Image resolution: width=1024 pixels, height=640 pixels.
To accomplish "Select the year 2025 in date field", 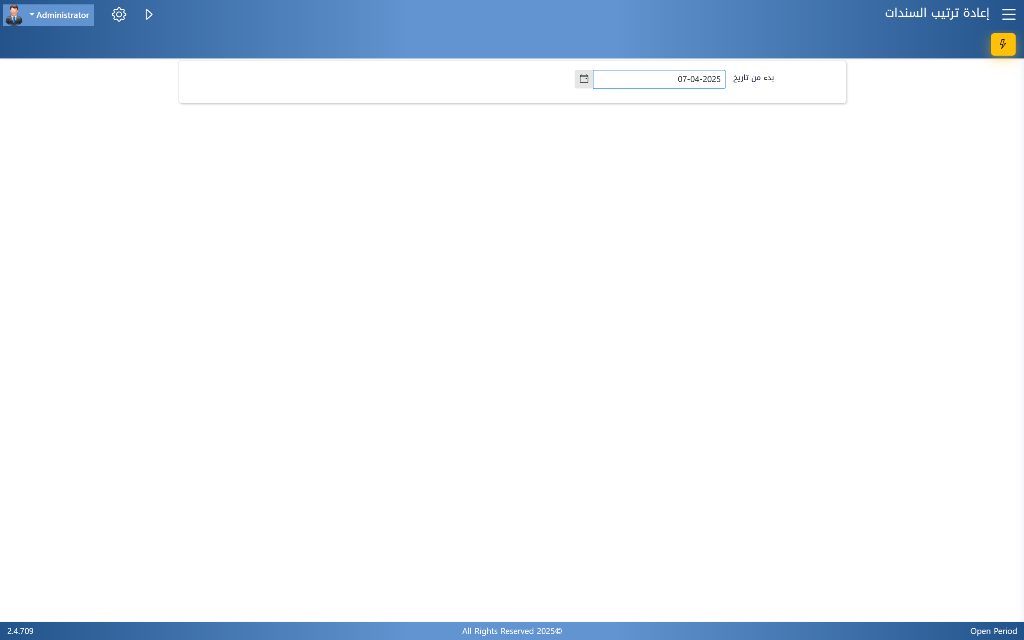I will tap(711, 79).
